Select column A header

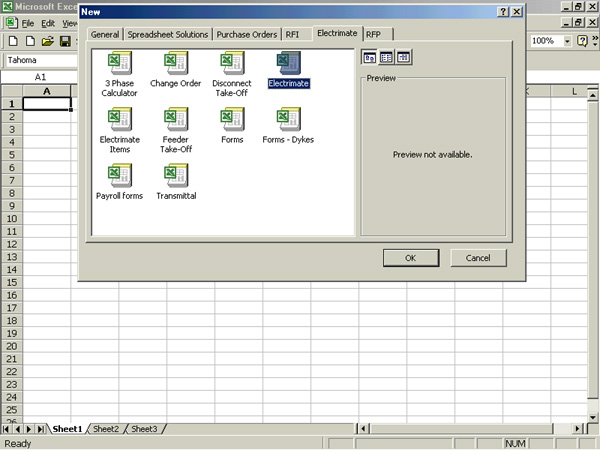(x=47, y=91)
